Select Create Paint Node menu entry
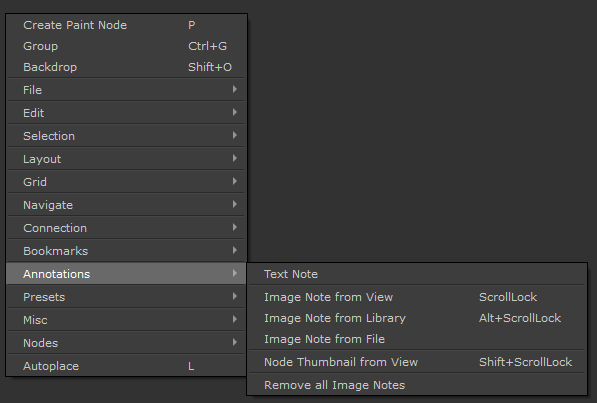Viewport: 597px width, 403px height. (x=126, y=25)
